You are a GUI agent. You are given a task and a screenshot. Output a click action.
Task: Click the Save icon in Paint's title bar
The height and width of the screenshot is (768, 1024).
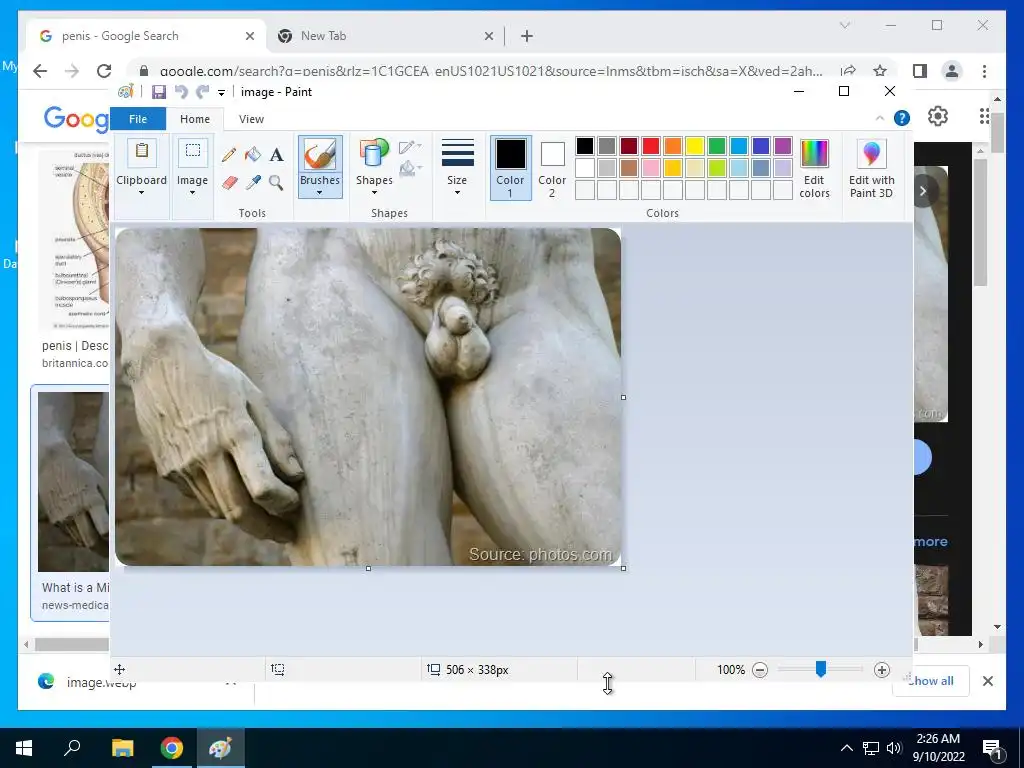click(x=159, y=92)
